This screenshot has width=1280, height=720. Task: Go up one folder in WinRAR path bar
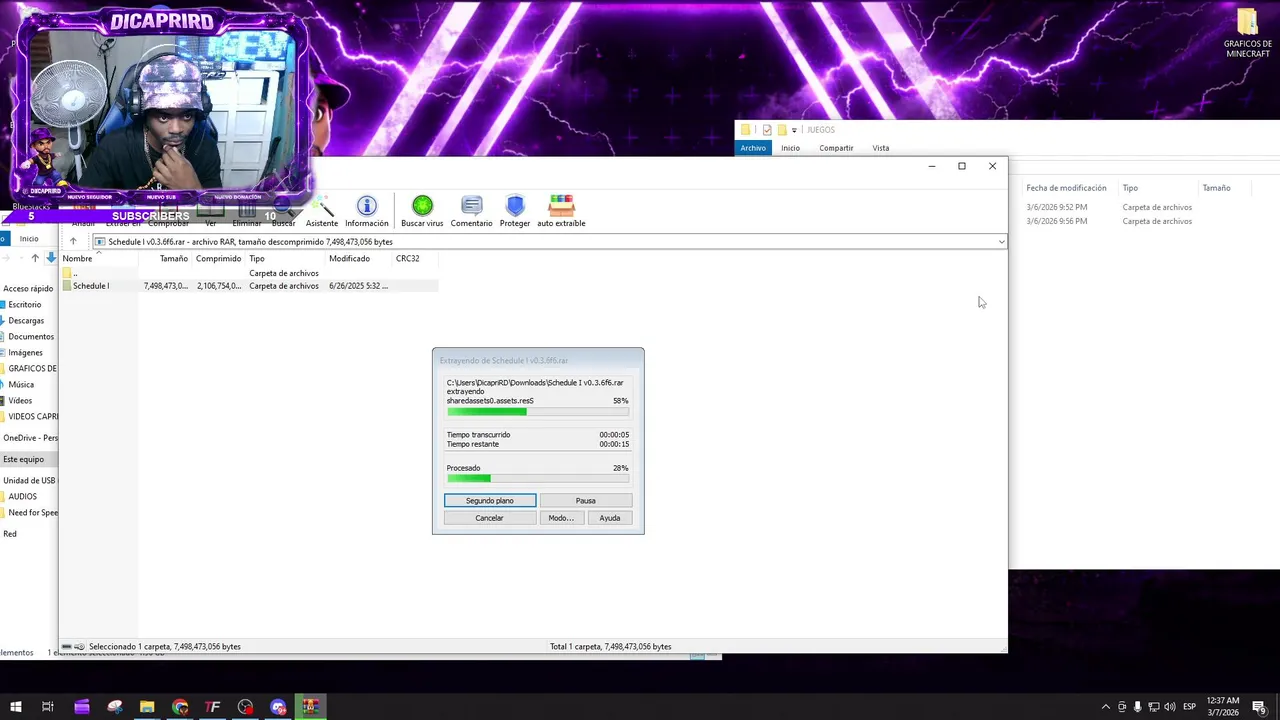coord(73,241)
